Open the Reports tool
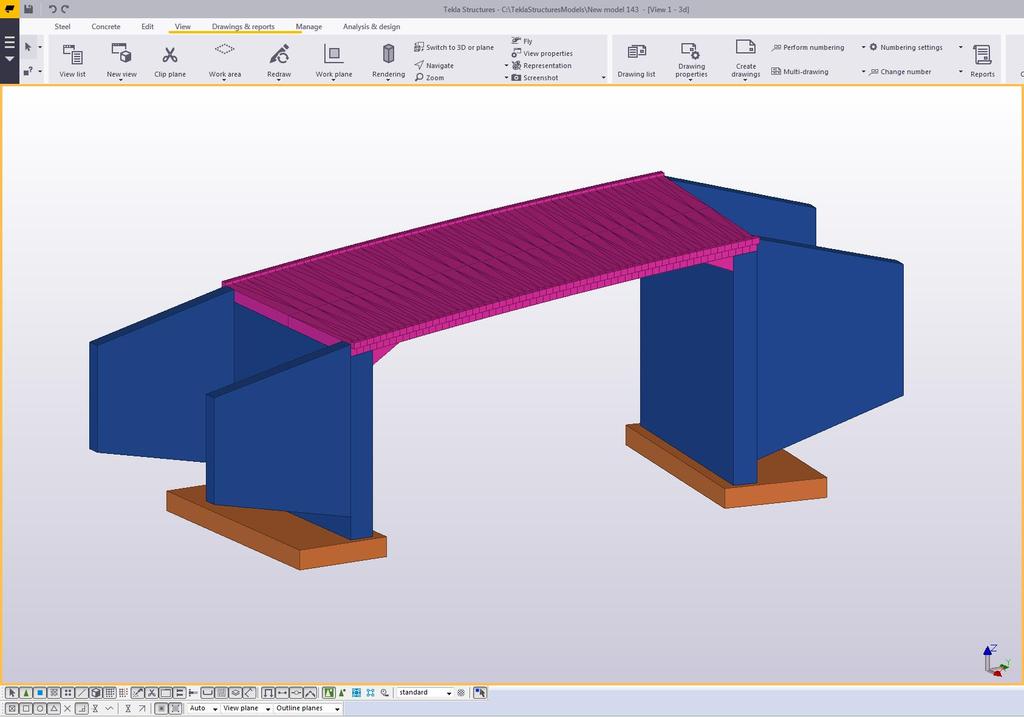 tap(982, 60)
